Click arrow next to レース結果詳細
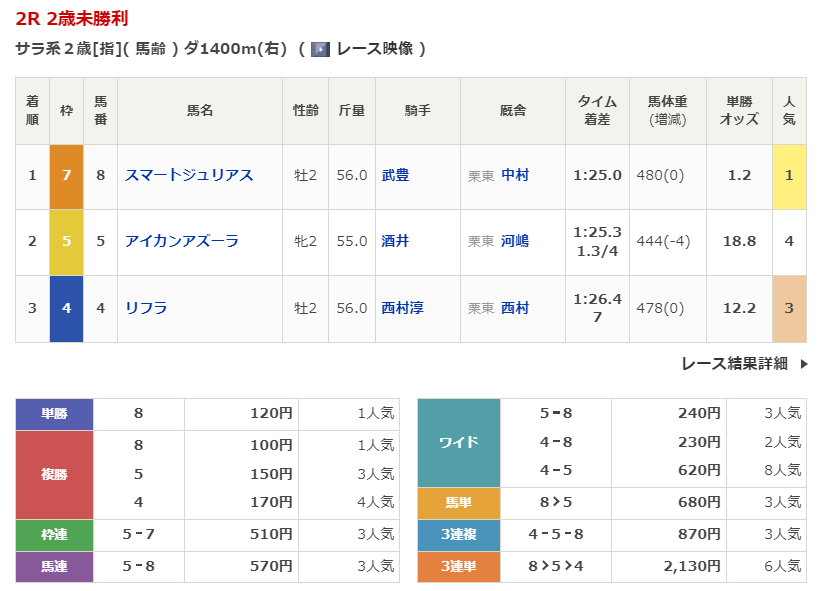 tap(804, 364)
